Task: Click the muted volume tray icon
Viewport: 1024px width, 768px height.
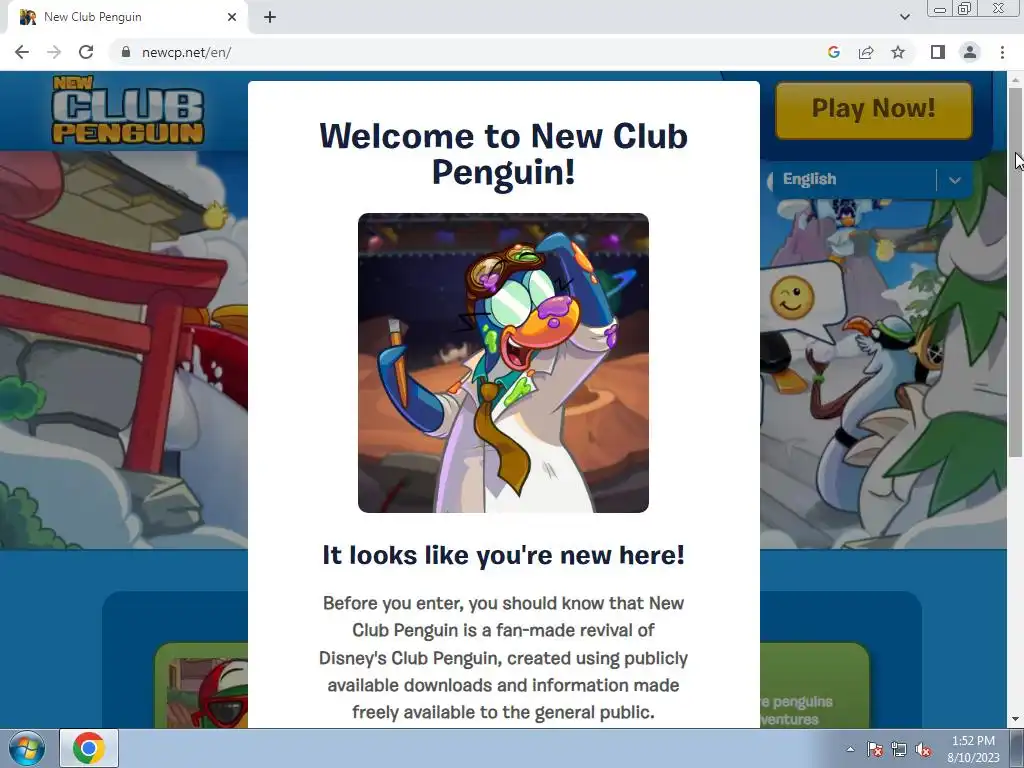Action: coord(923,749)
